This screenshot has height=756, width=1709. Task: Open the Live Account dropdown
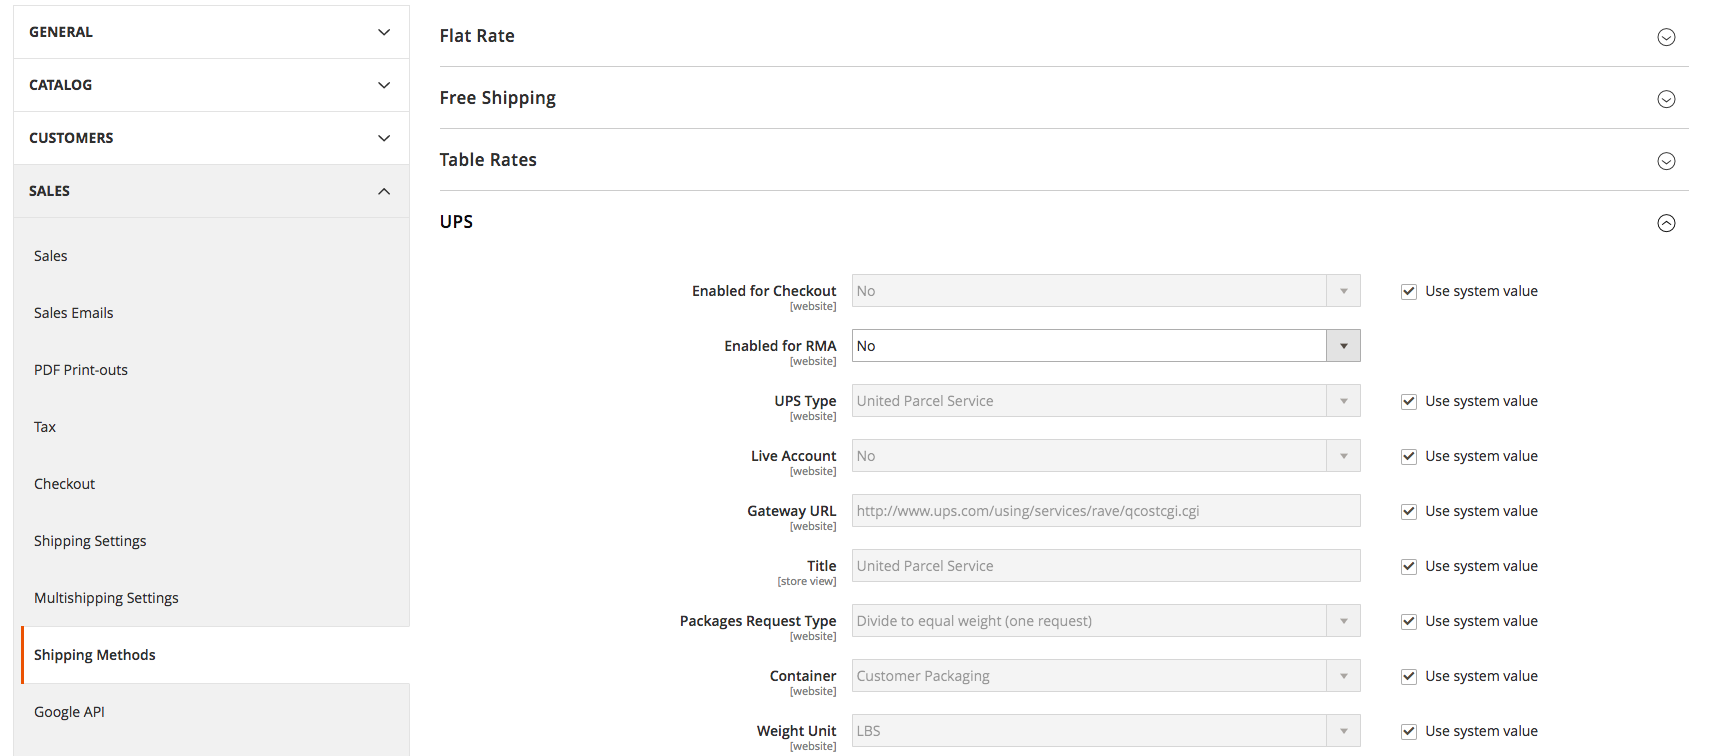pyautogui.click(x=1106, y=456)
